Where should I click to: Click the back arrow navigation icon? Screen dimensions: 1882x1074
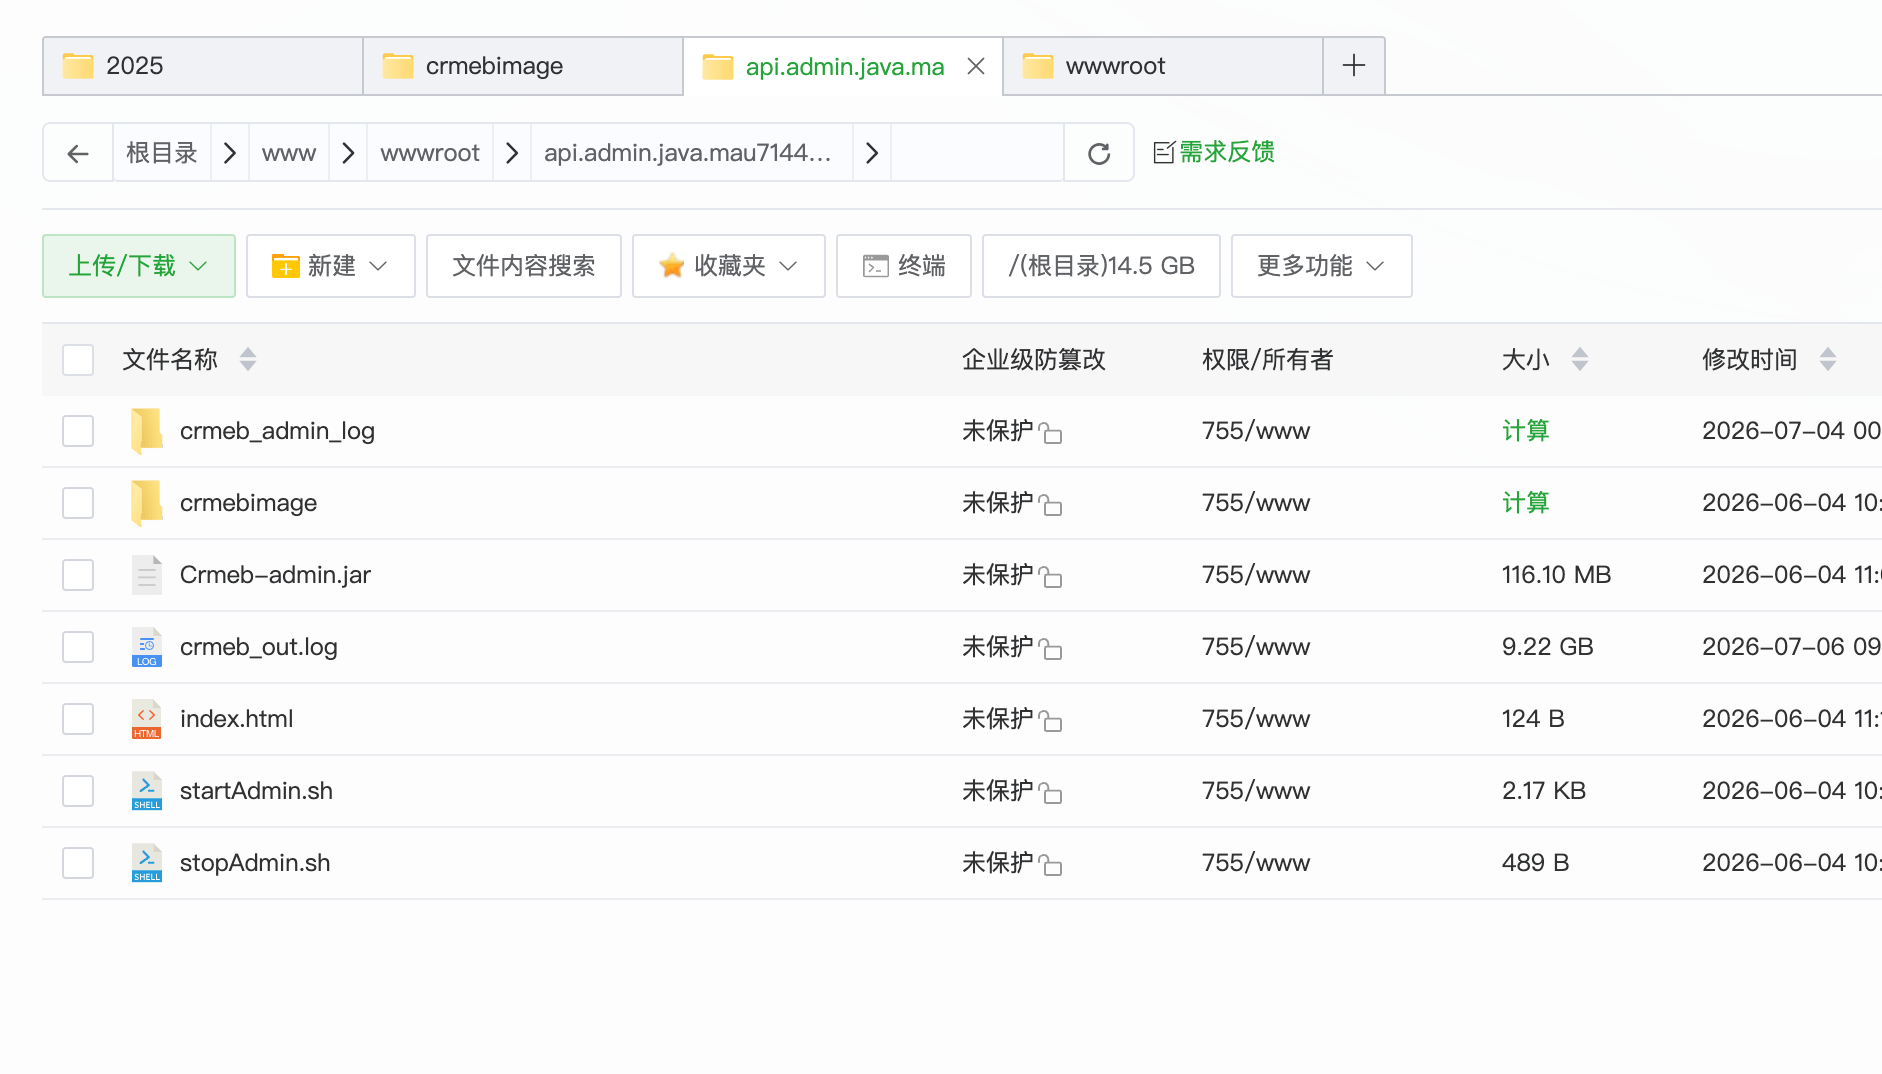coord(78,153)
